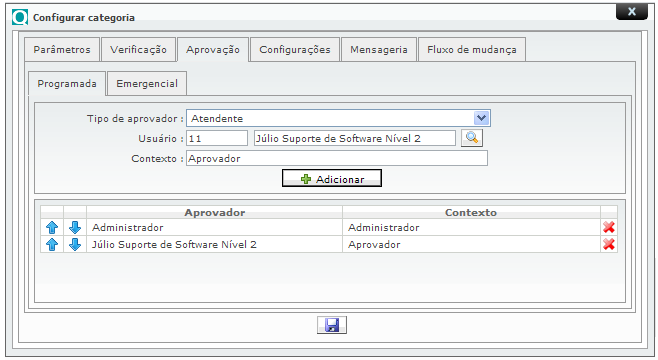The height and width of the screenshot is (360, 658).
Task: Click the Contexto column header
Action: click(471, 212)
